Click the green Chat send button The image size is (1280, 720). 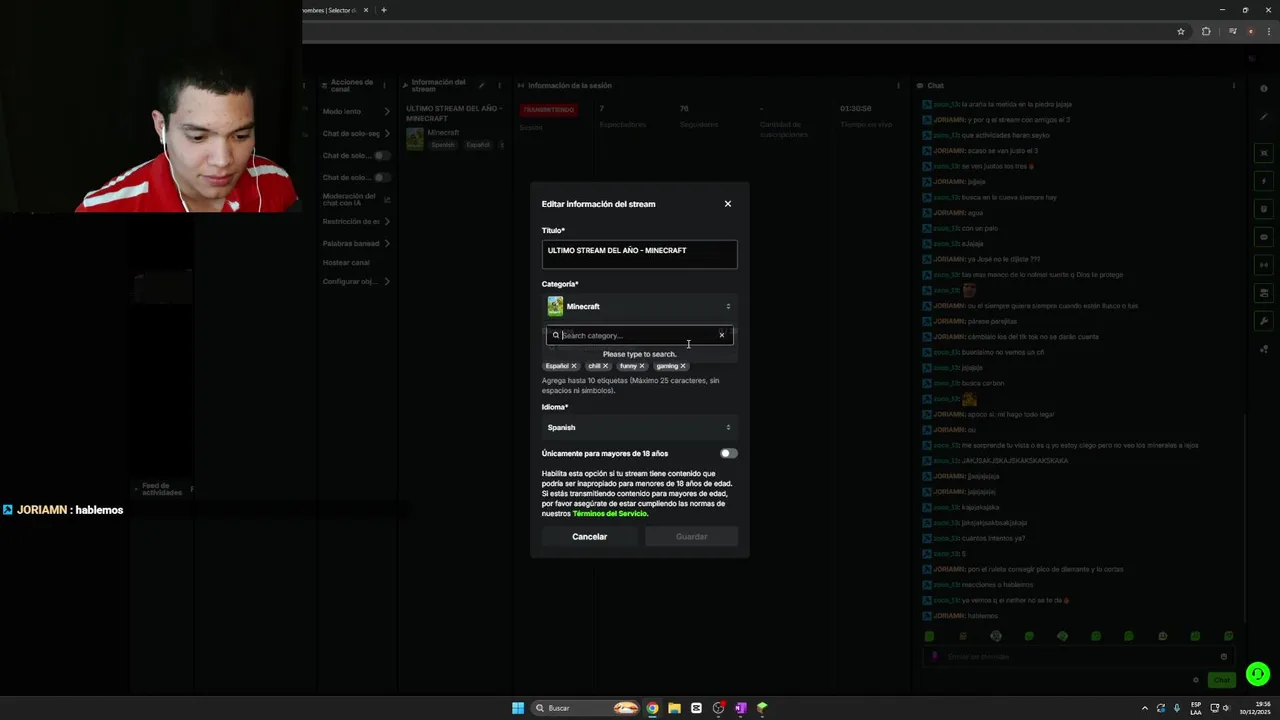(1222, 680)
